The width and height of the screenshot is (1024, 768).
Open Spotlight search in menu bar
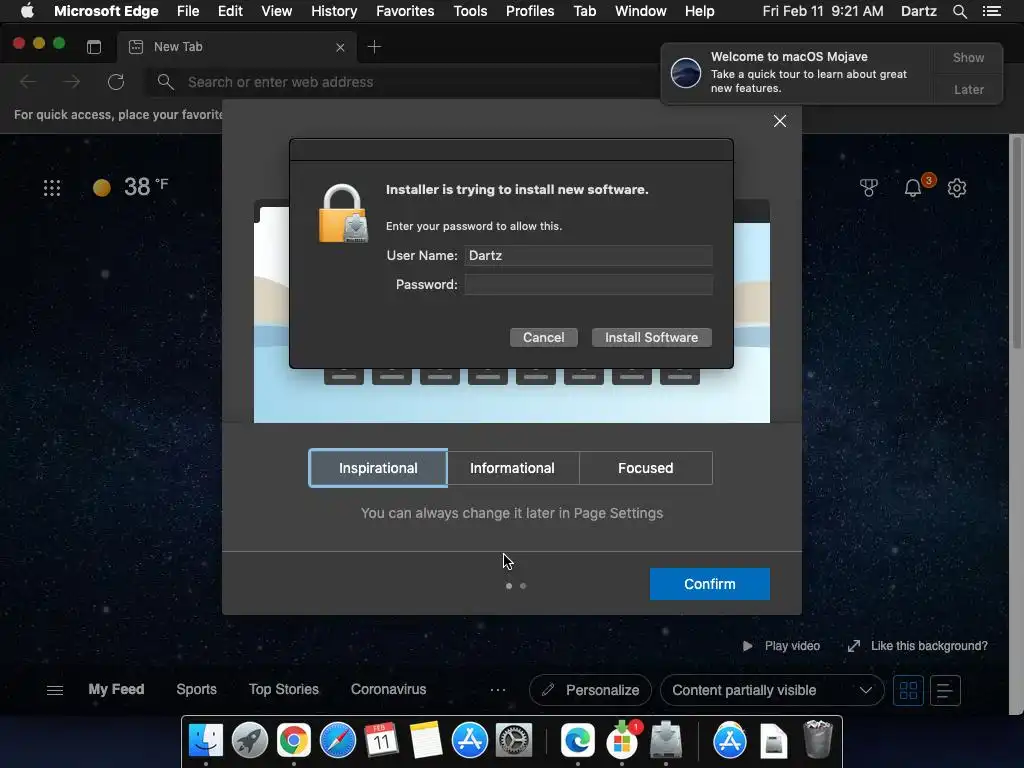pyautogui.click(x=959, y=11)
